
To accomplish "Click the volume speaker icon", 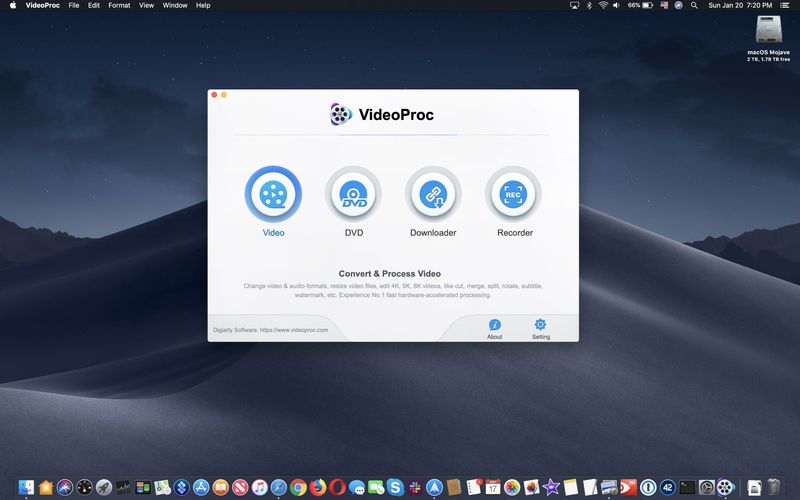I will (x=616, y=5).
